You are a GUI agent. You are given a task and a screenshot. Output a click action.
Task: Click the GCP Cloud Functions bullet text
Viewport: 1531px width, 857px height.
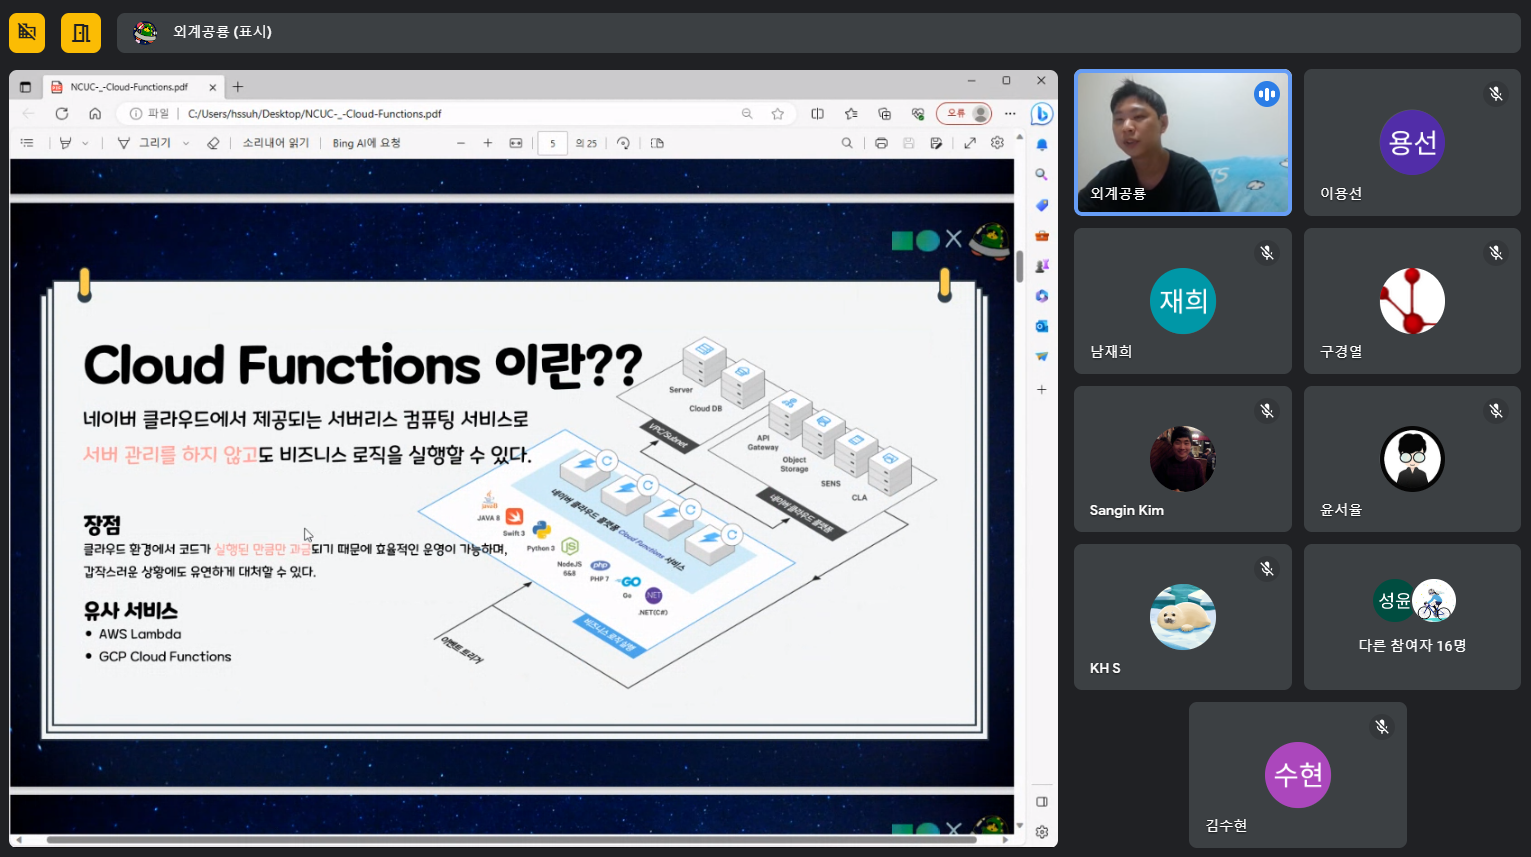165,656
